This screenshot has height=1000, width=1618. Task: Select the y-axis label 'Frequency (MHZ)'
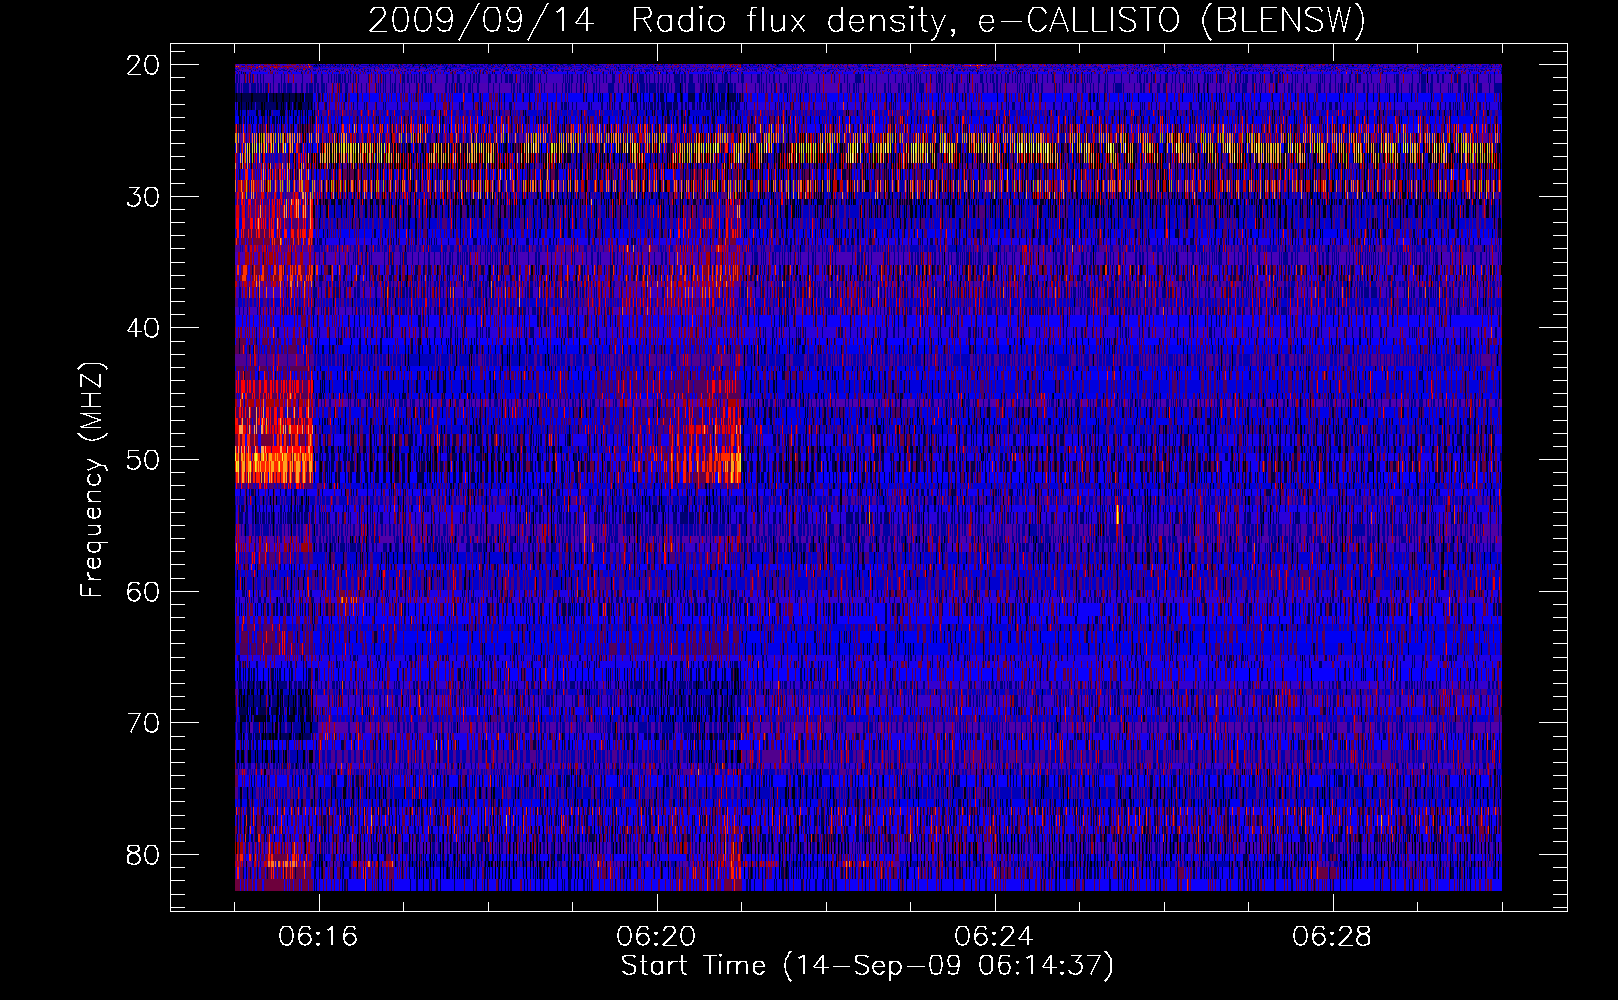click(x=91, y=481)
